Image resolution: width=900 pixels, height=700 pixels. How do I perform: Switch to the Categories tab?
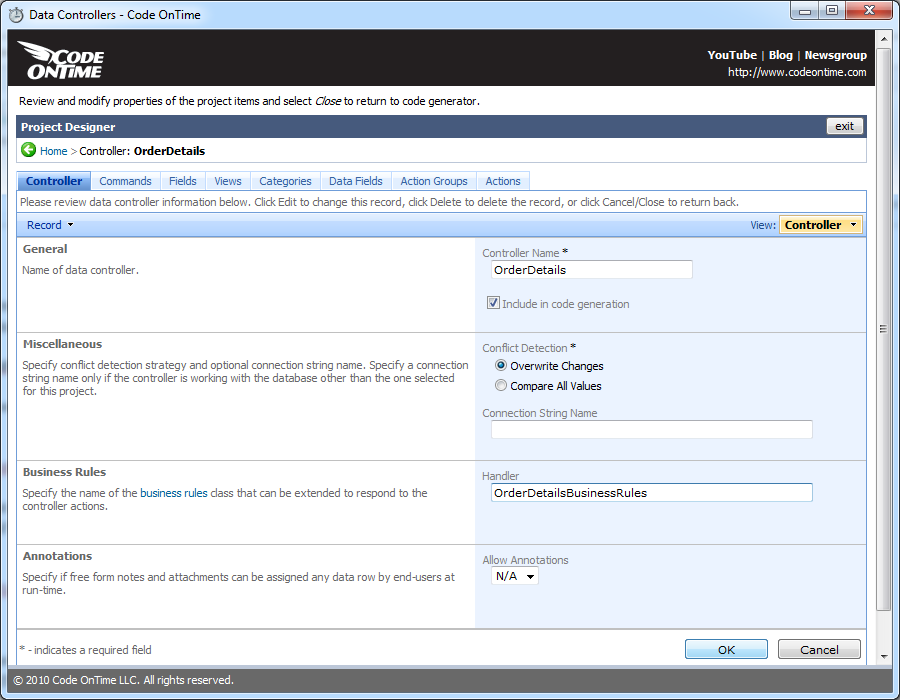click(x=285, y=181)
